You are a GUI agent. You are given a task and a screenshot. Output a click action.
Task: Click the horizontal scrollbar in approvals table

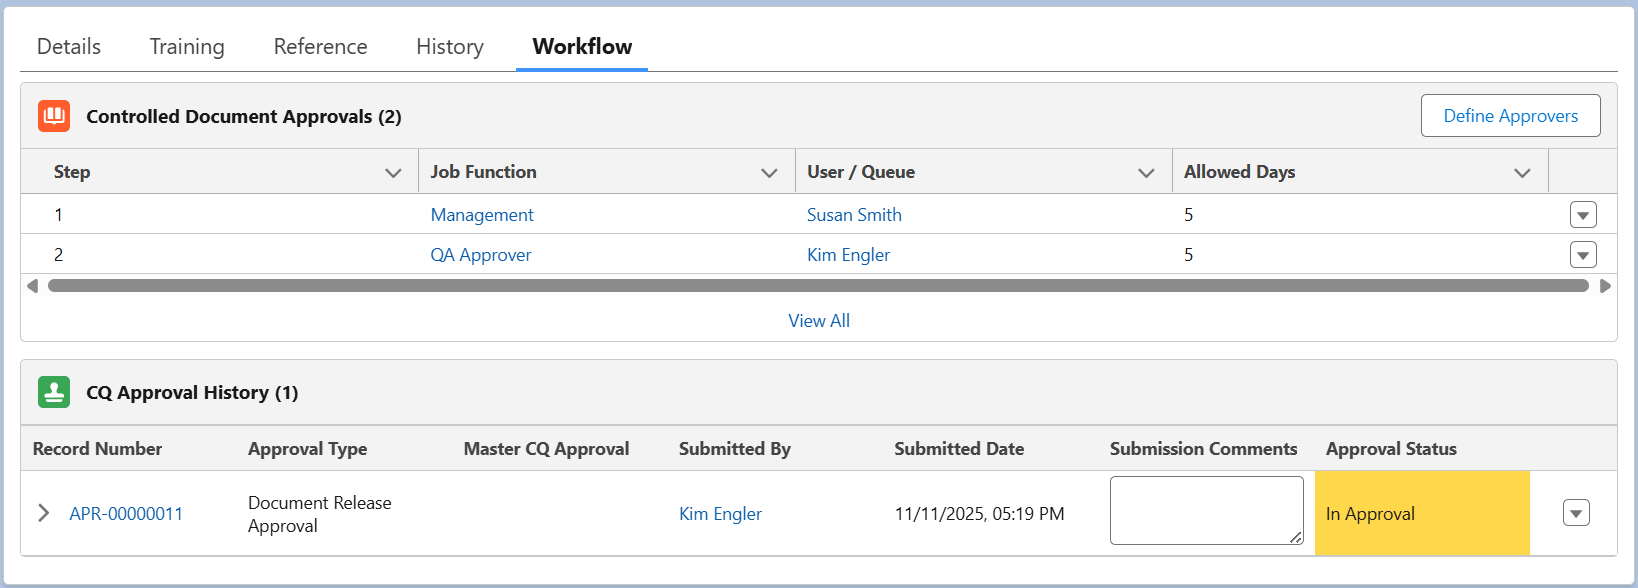tap(818, 286)
